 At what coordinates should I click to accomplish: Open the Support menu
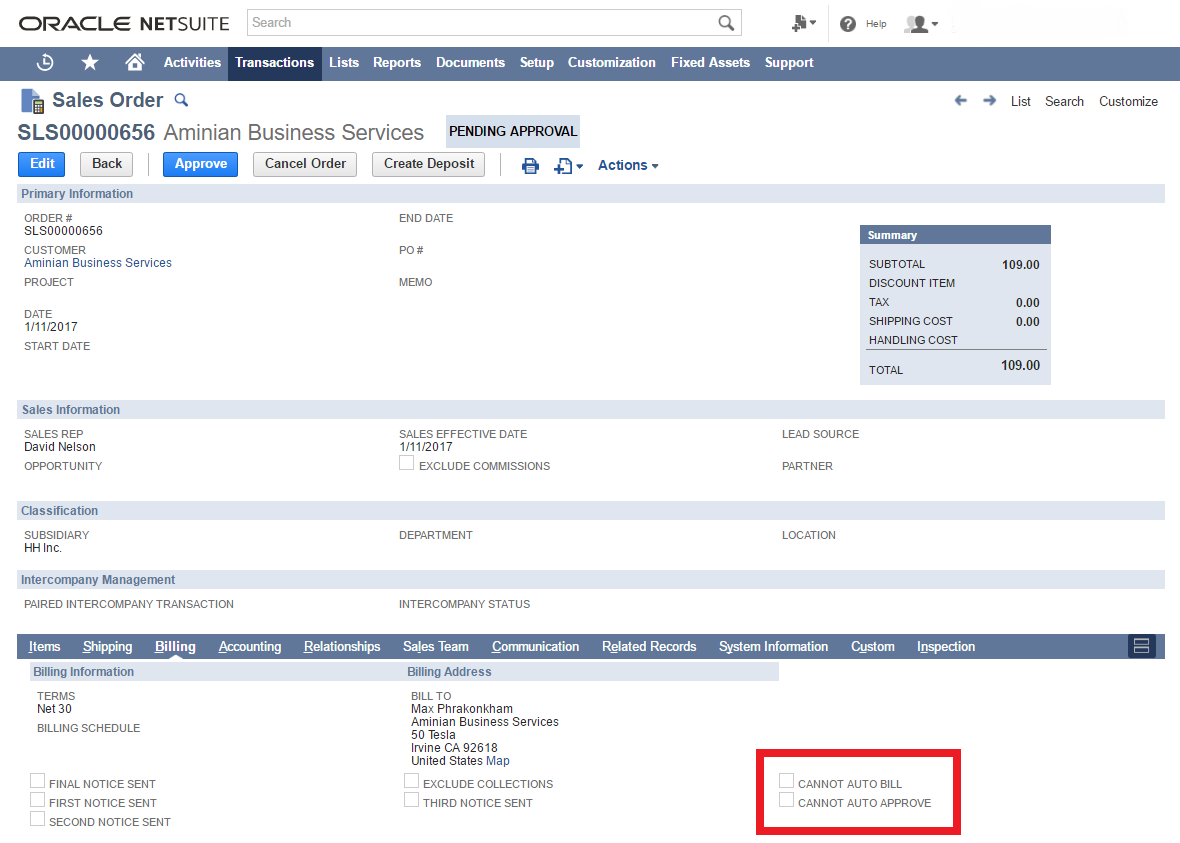(789, 62)
